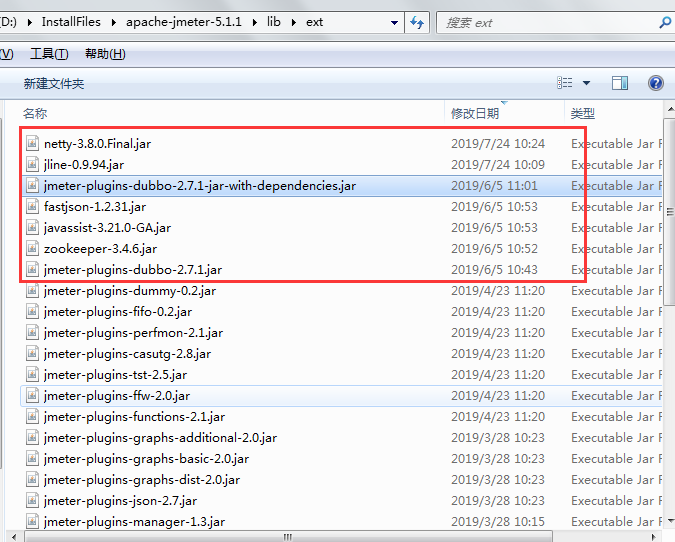Click the search magnifier icon
This screenshot has height=542, width=675.
(666, 22)
